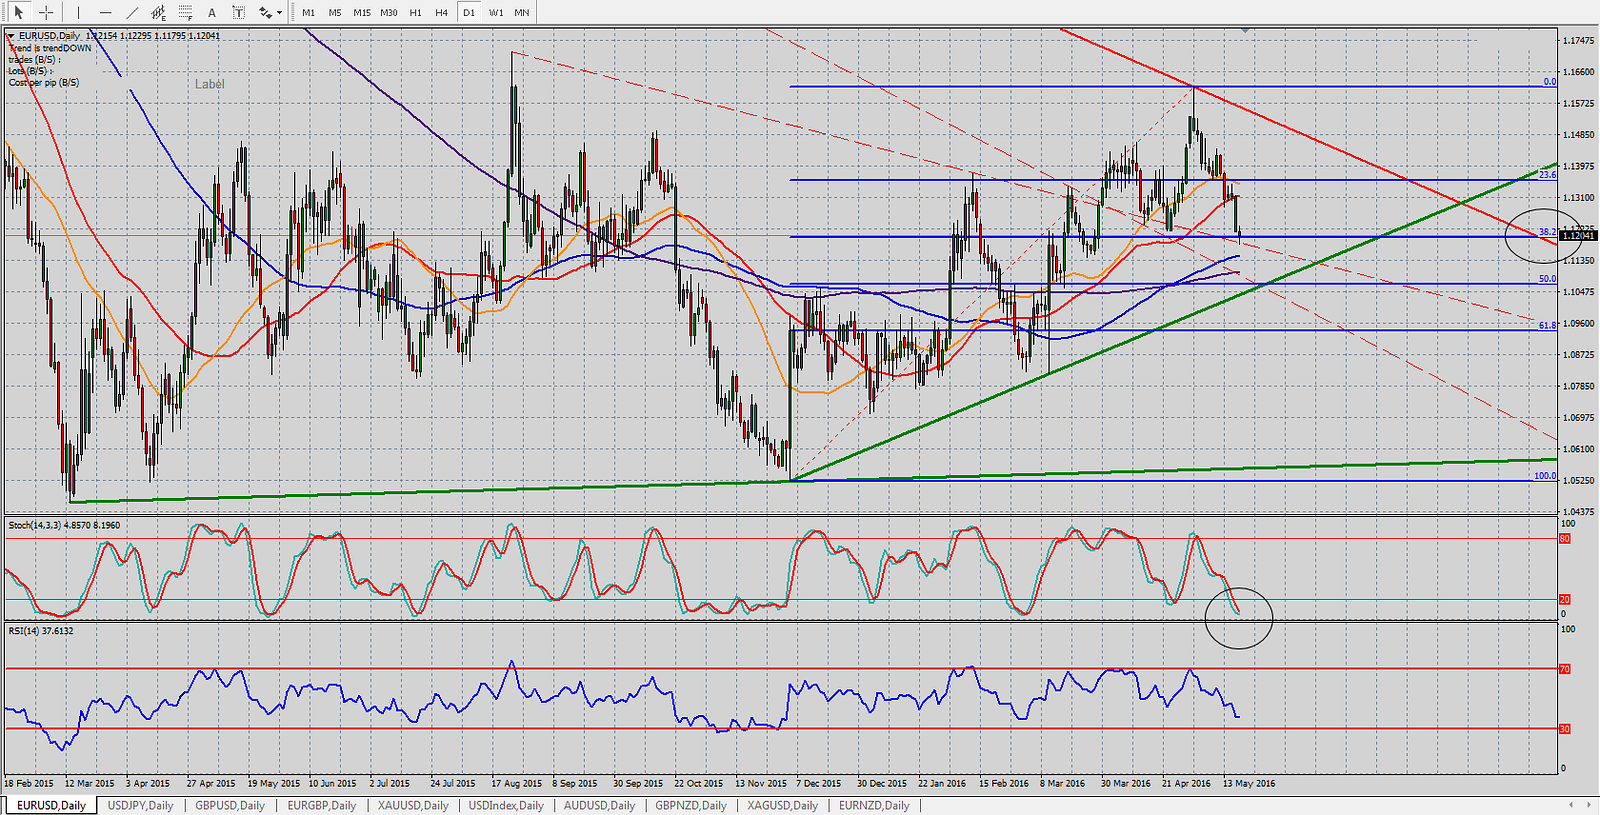The height and width of the screenshot is (815, 1600).
Task: Switch chart to M15 timeframe
Action: pyautogui.click(x=362, y=12)
